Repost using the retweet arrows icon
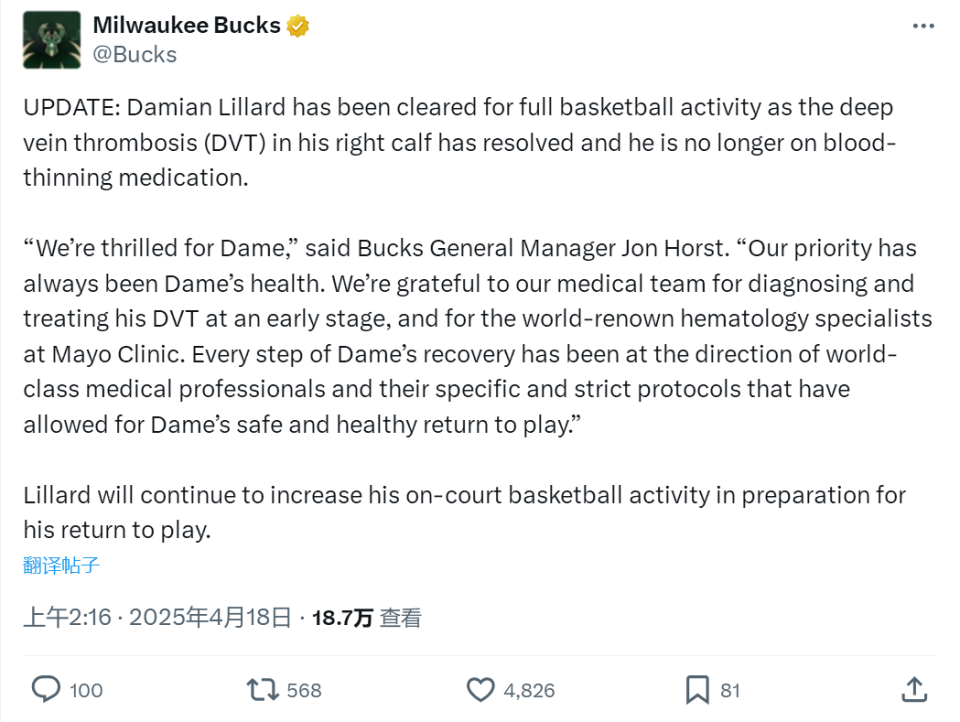 click(262, 689)
